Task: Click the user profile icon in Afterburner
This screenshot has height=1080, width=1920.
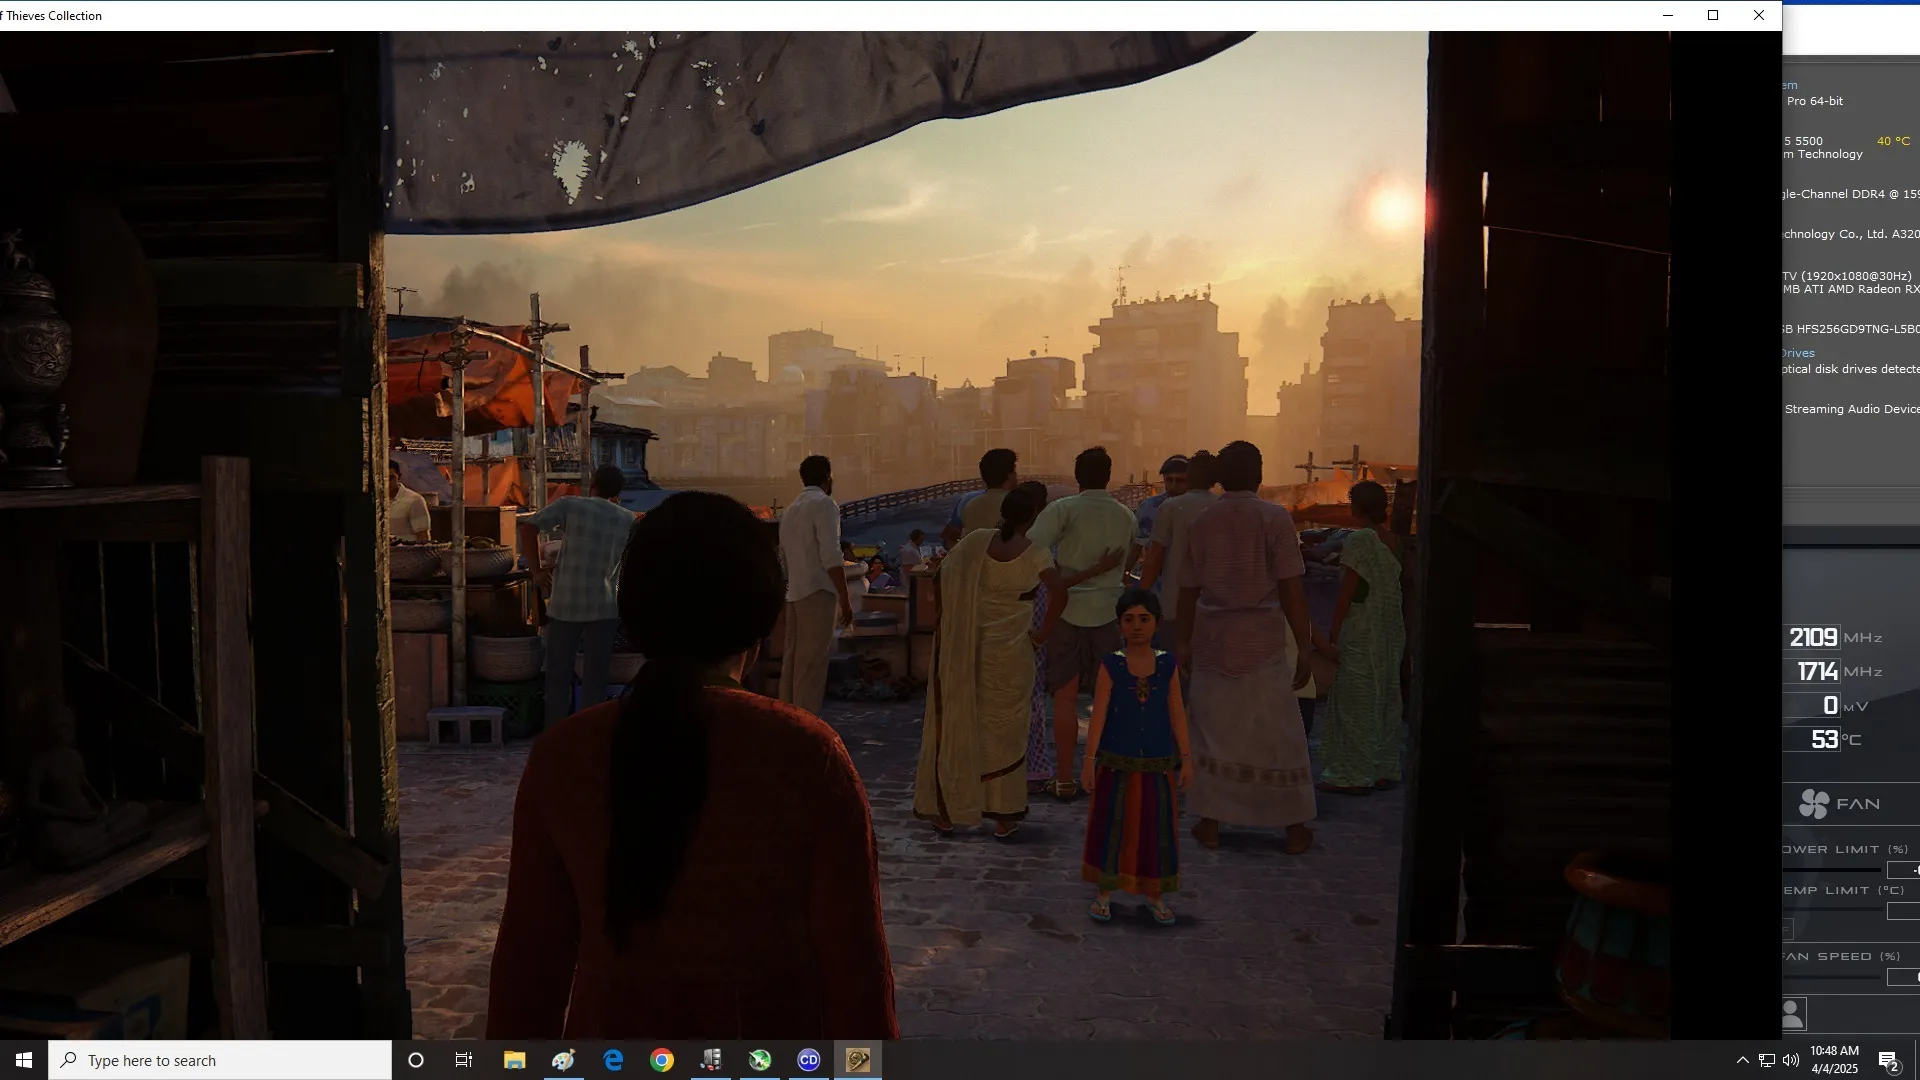Action: 1793,1014
